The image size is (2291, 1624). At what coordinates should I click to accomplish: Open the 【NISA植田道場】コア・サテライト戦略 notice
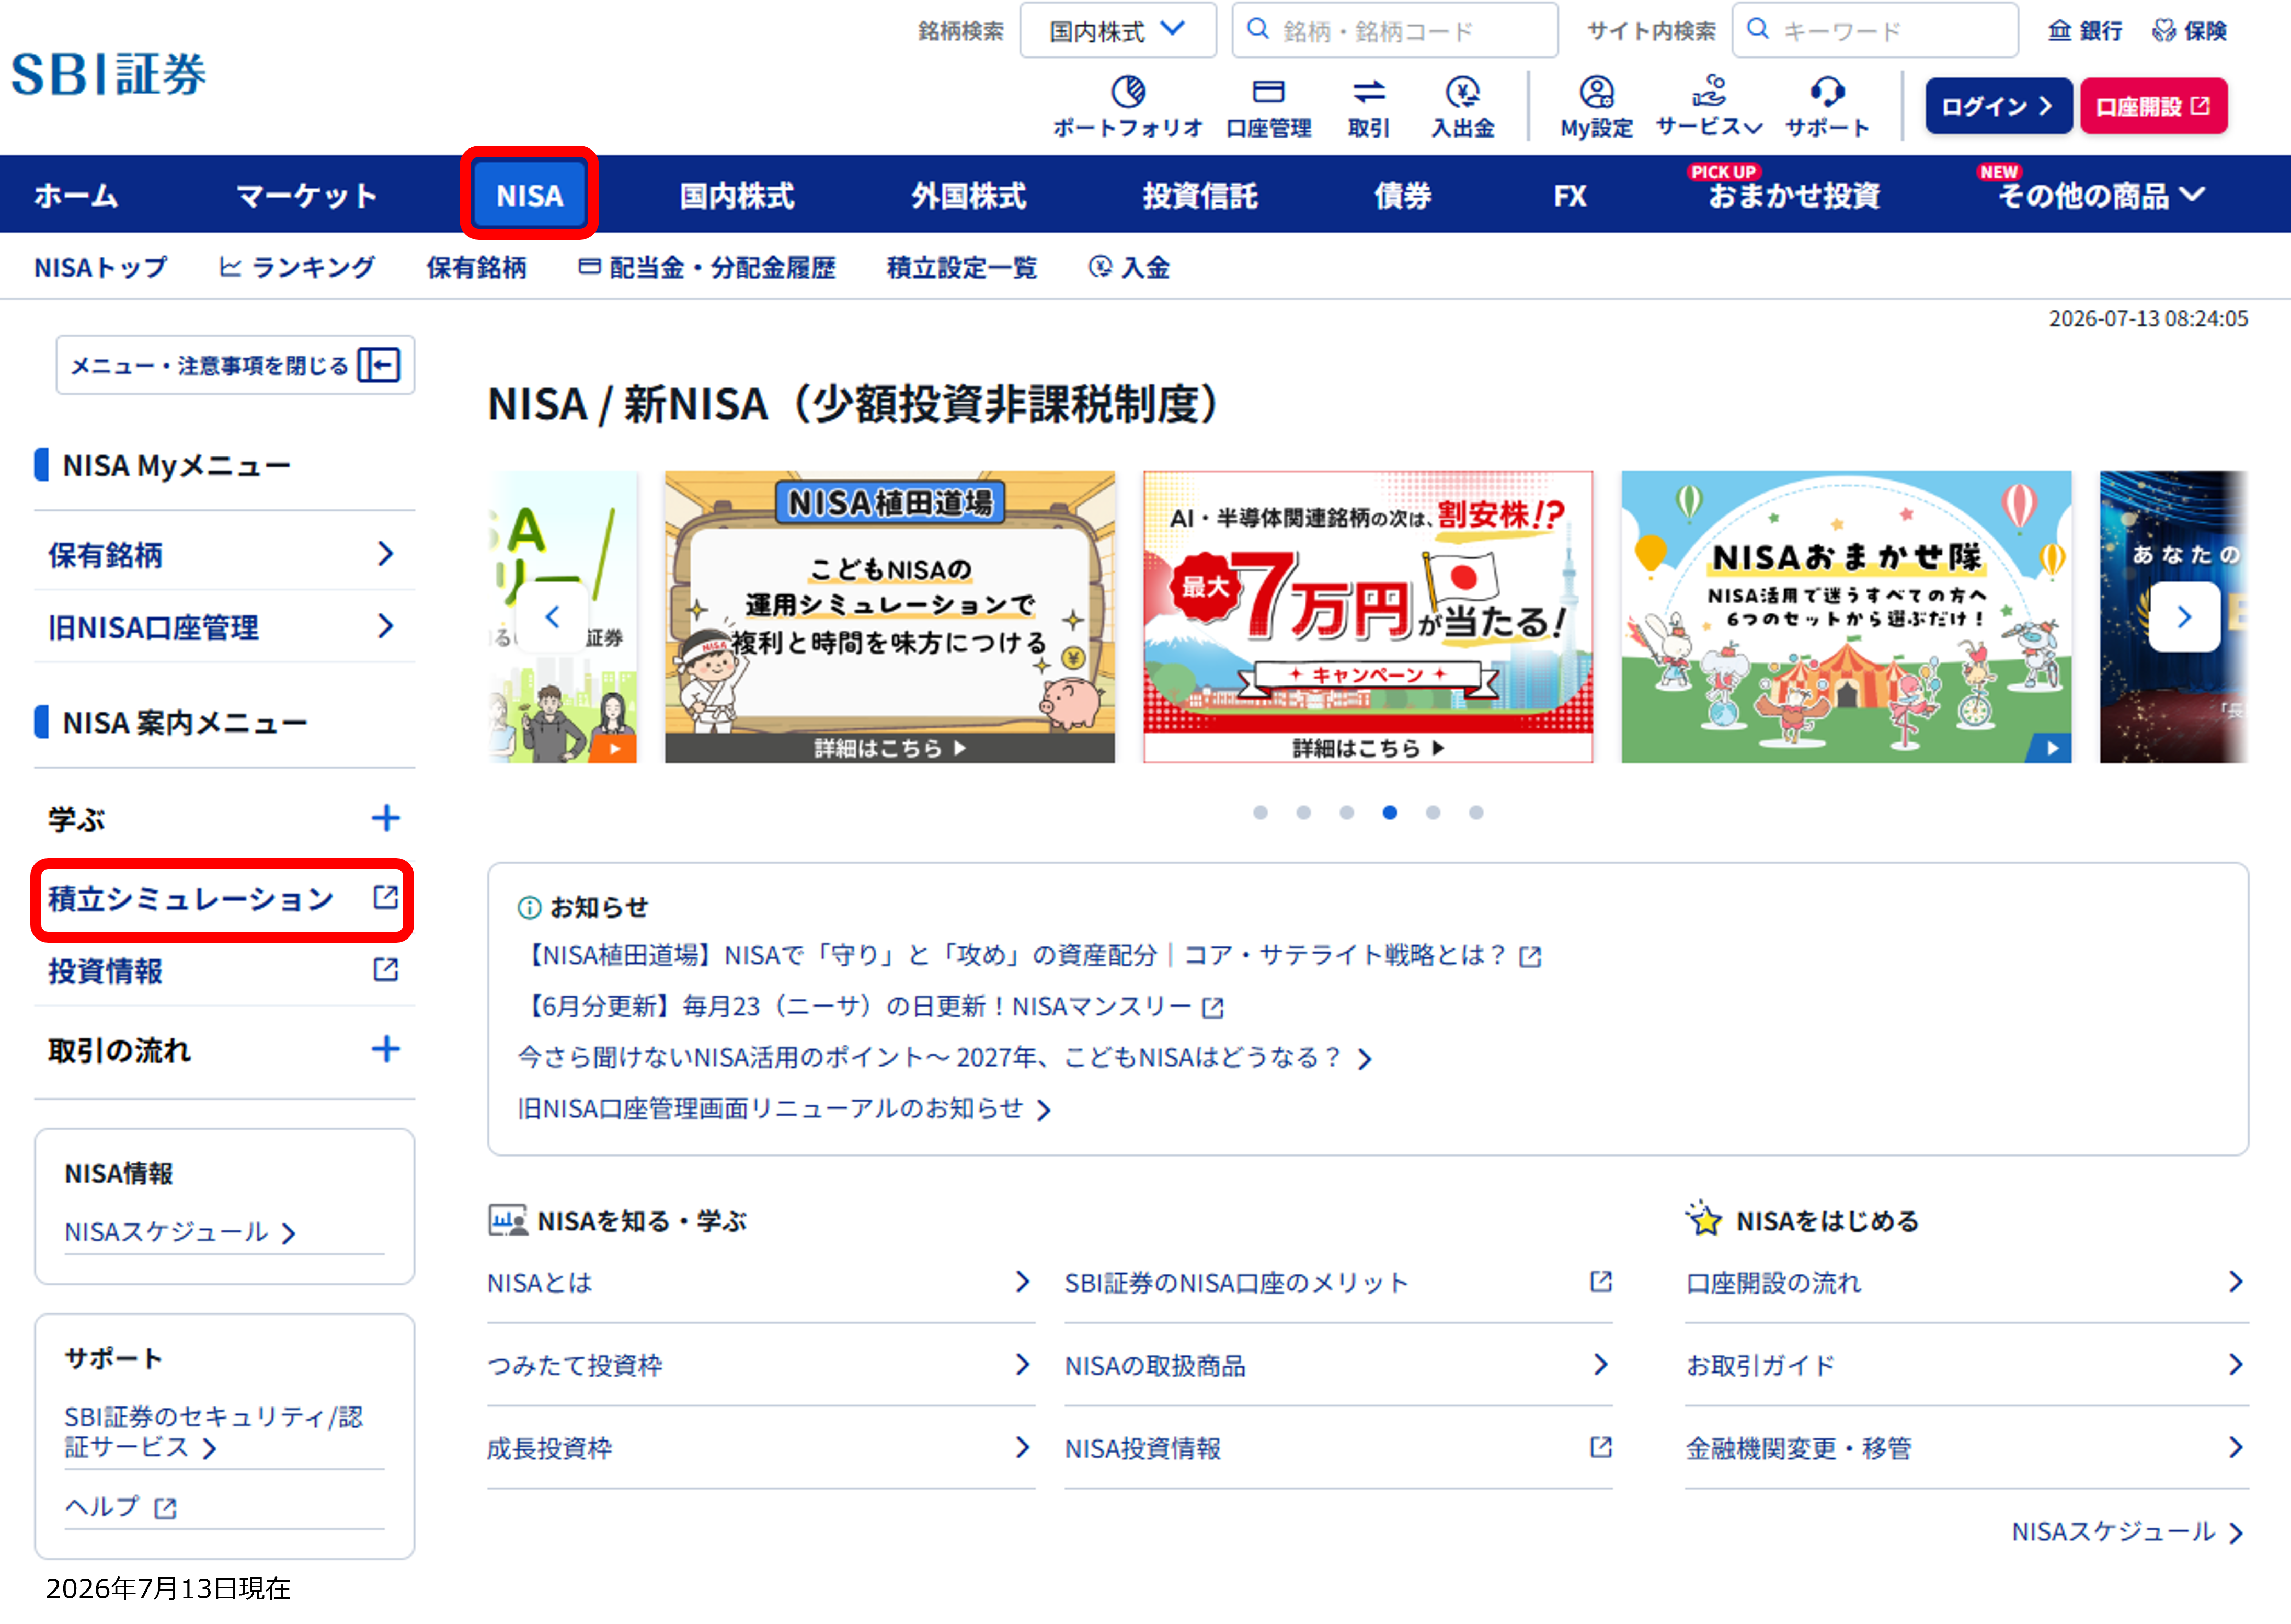pyautogui.click(x=1029, y=955)
